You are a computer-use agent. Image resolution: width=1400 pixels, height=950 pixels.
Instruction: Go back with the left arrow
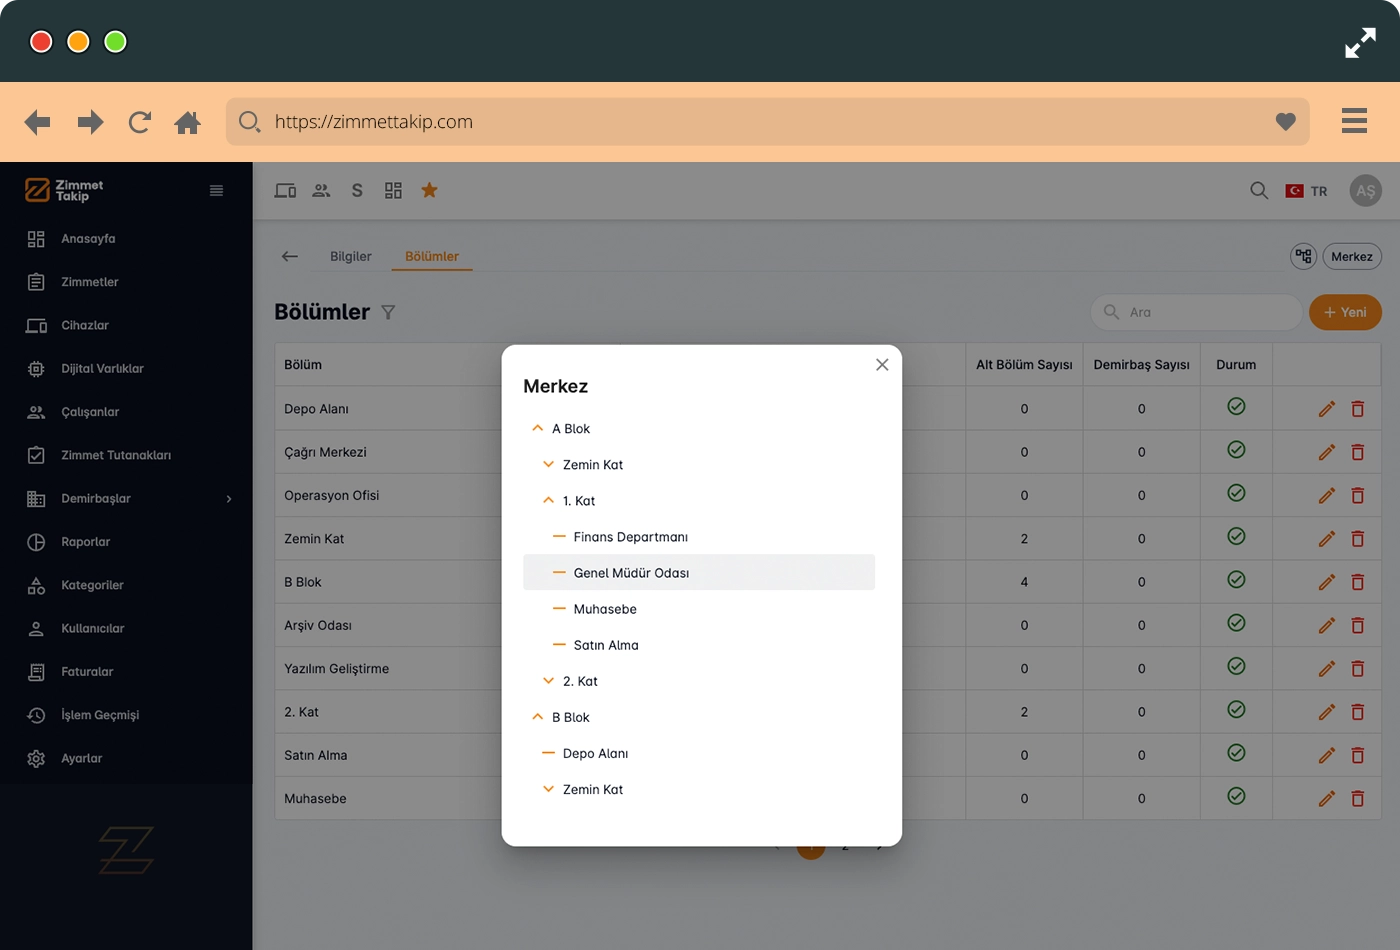[290, 256]
